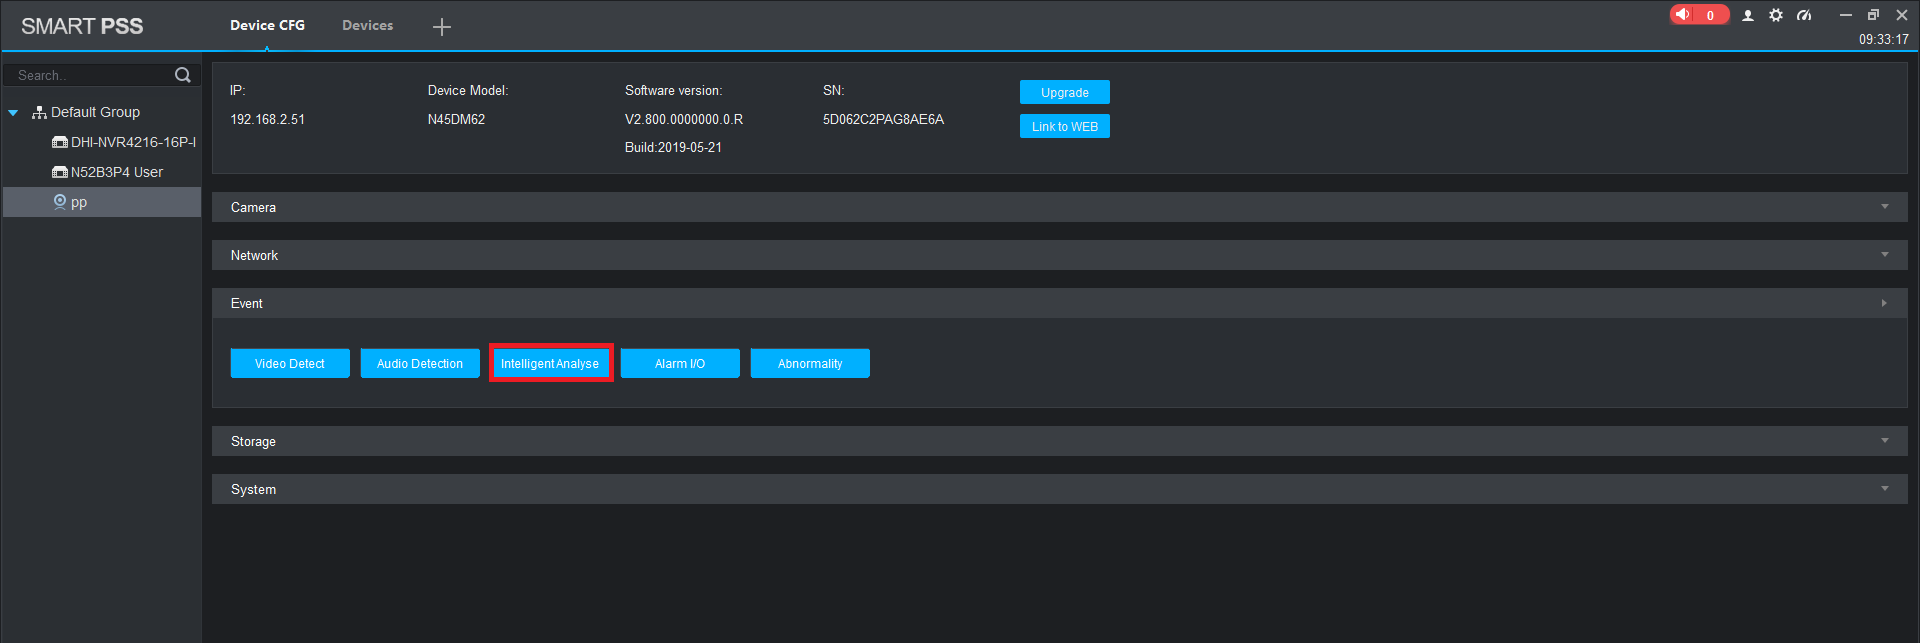1920x643 pixels.
Task: Expand the Camera section
Action: coord(1059,207)
